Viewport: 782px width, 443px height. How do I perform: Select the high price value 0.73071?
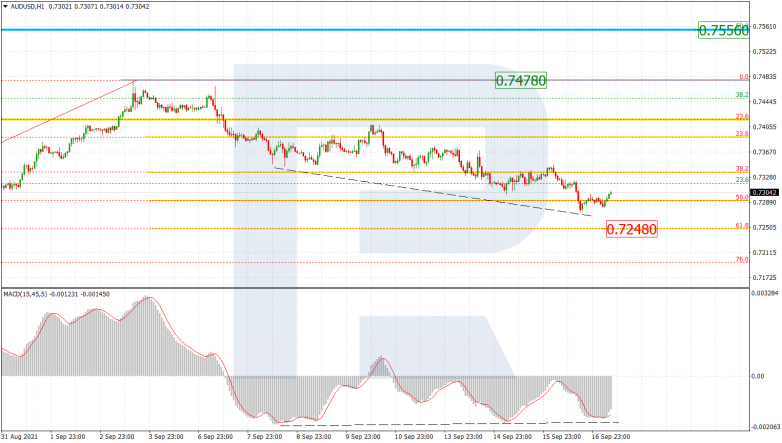point(84,7)
